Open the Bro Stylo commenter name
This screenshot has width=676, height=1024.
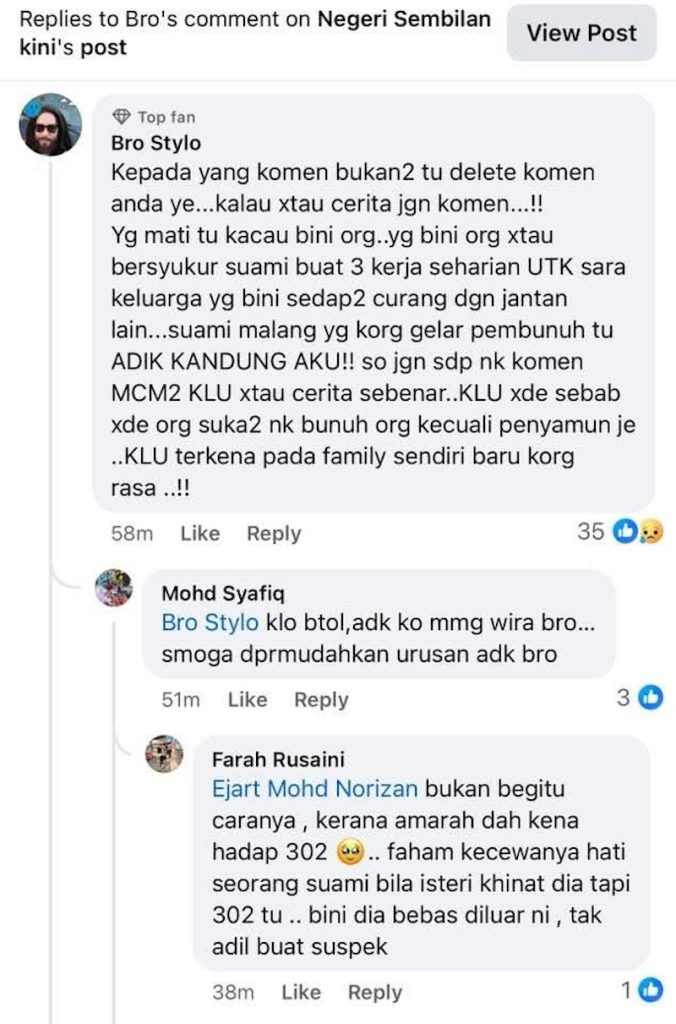pos(156,143)
